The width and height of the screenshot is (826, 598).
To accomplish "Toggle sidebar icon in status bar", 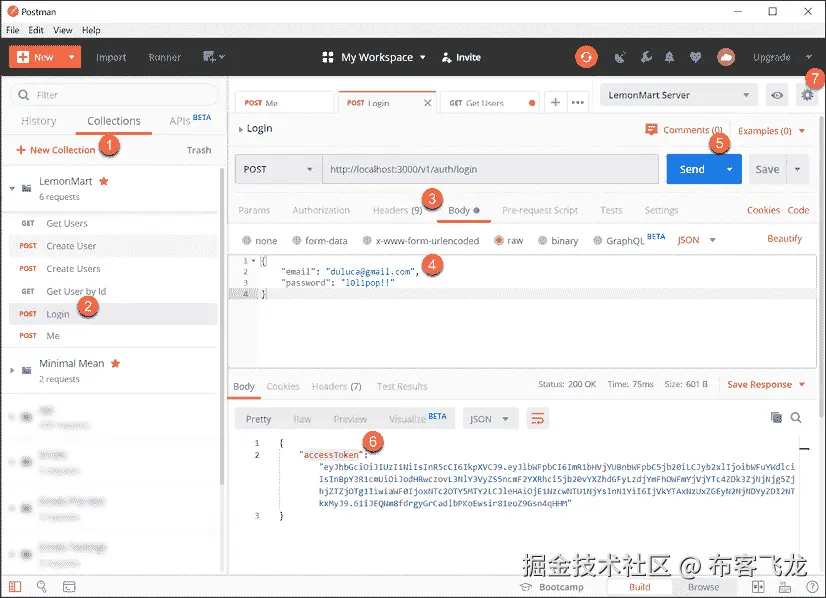I will (15, 586).
